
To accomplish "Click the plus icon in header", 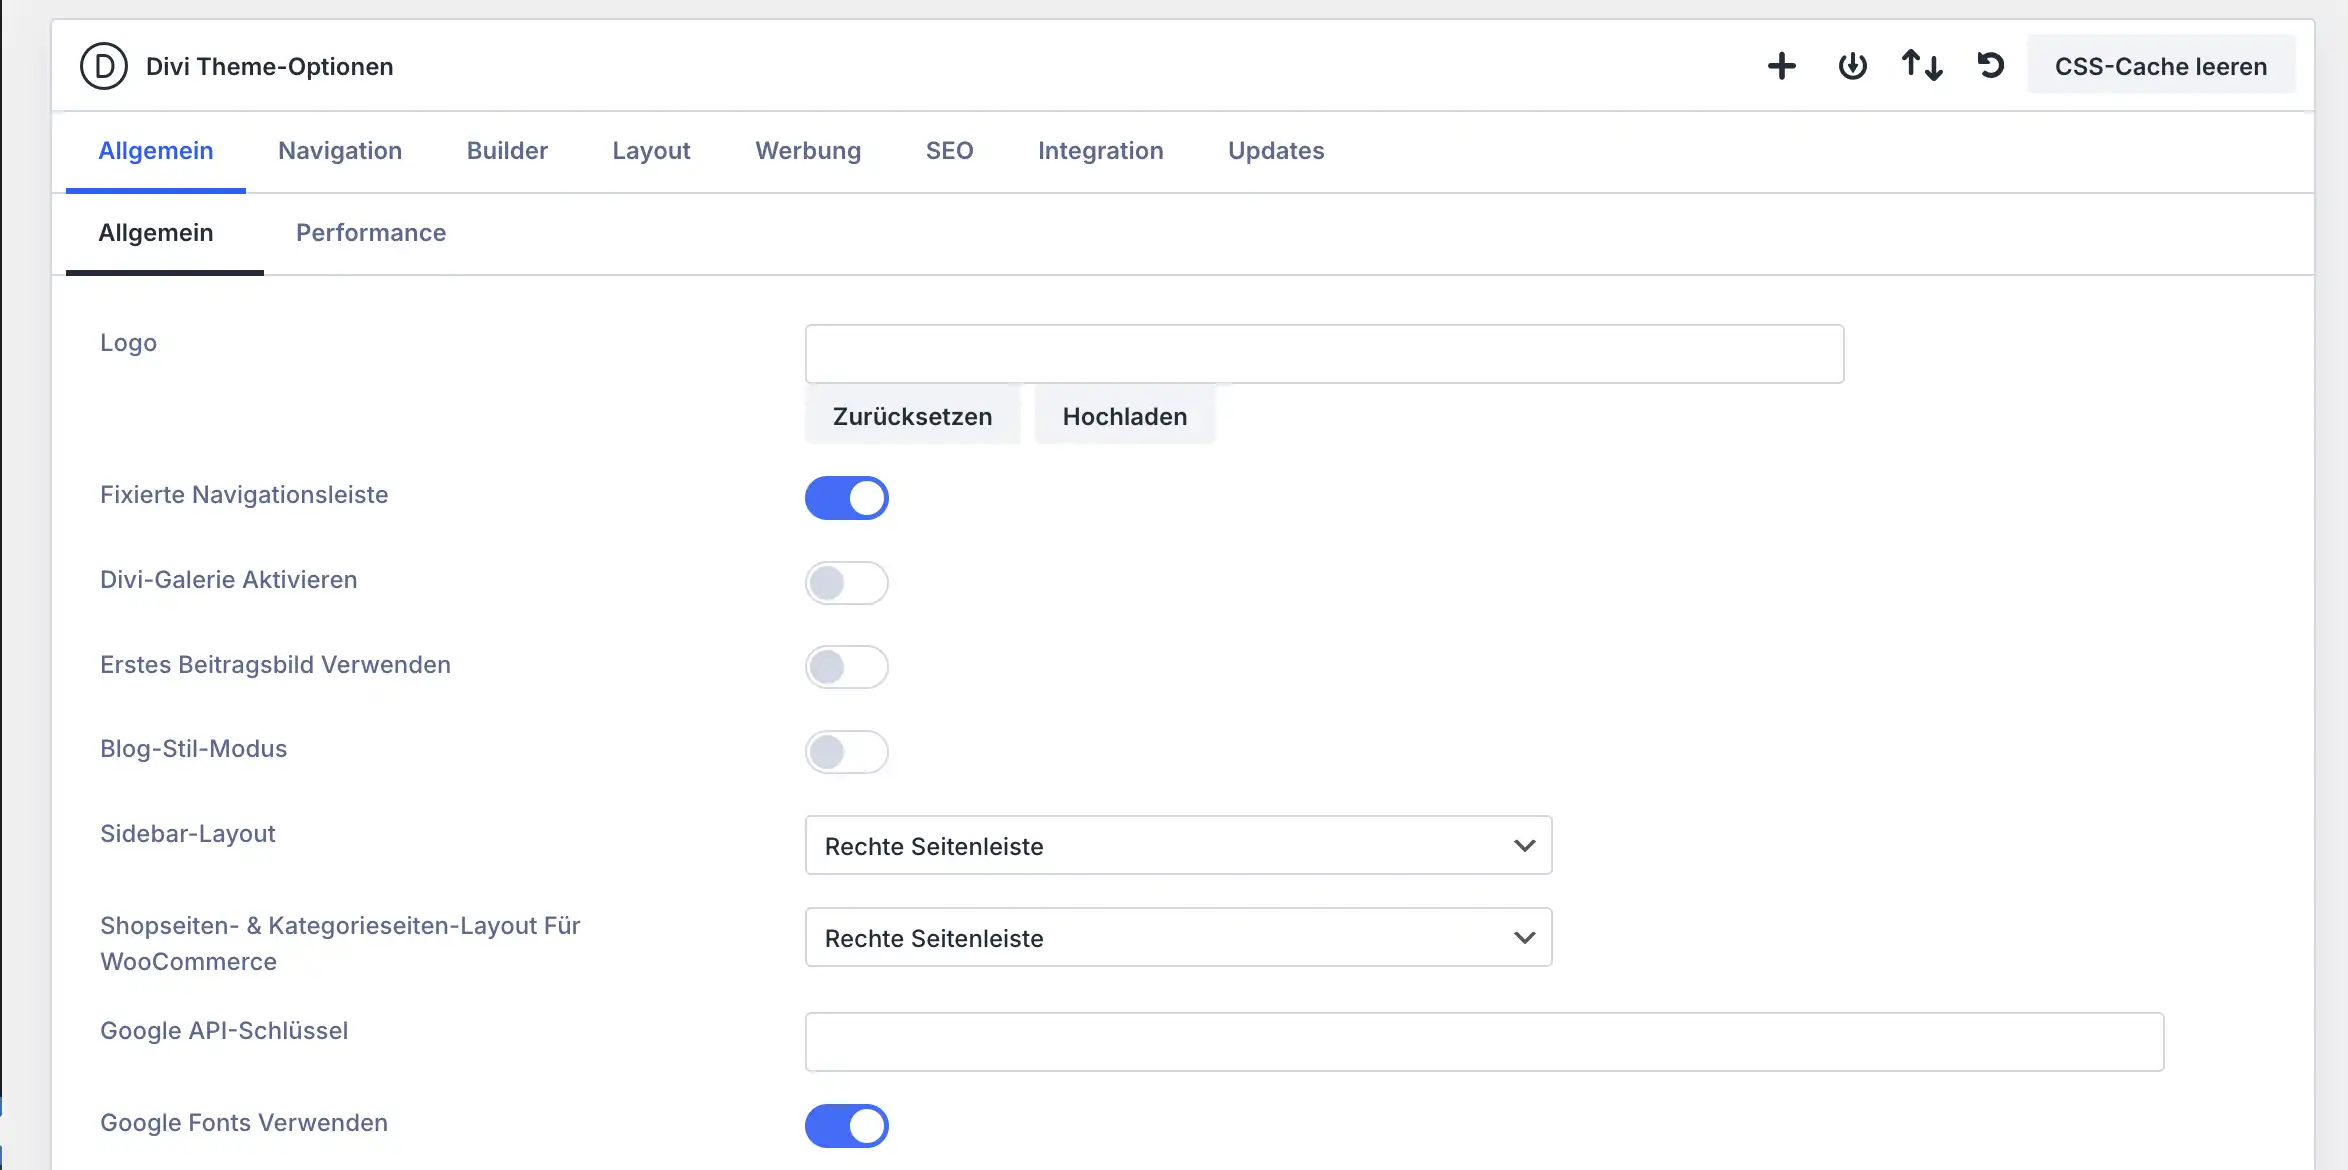I will [x=1781, y=66].
